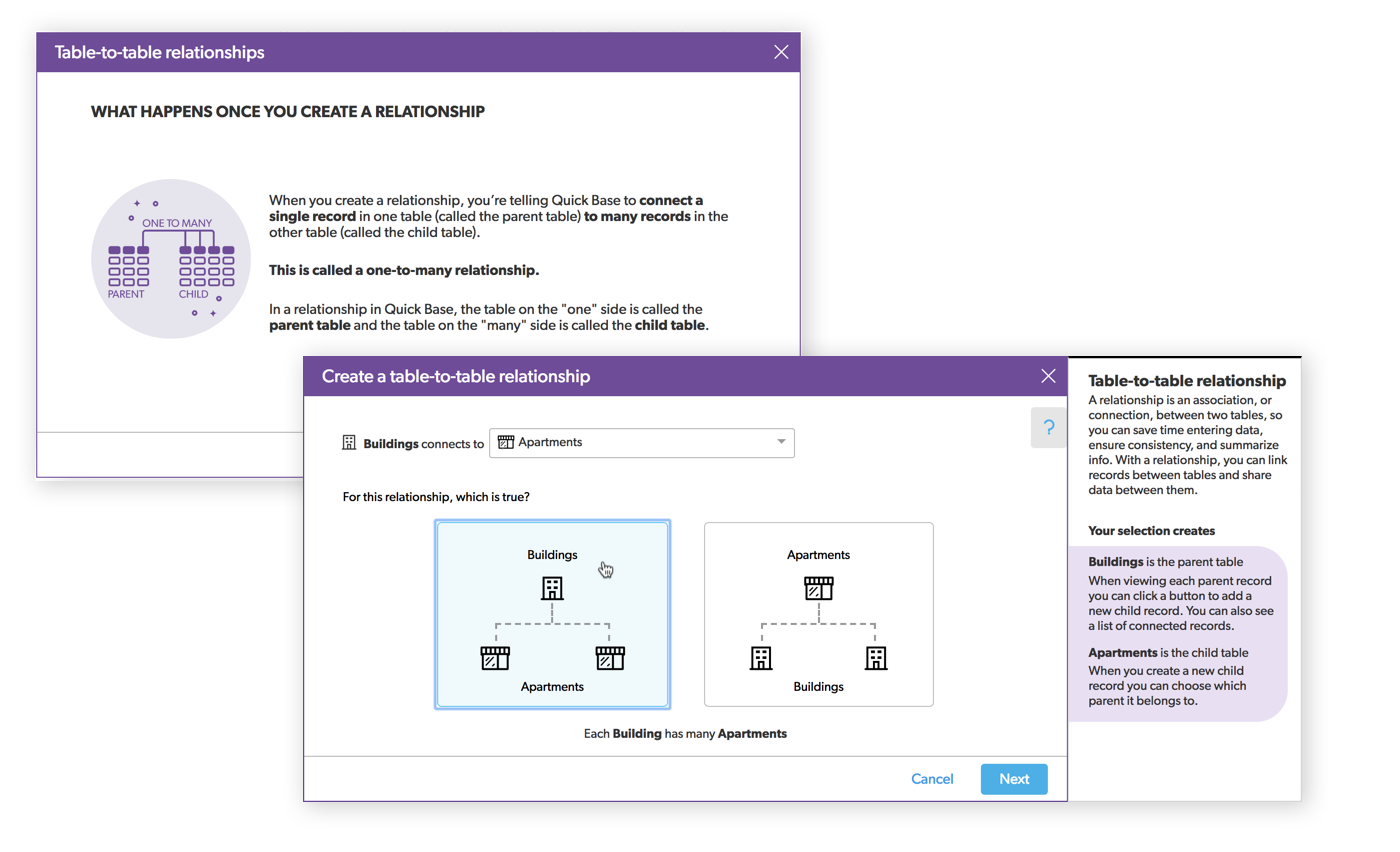Click the Cancel link
Image resolution: width=1400 pixels, height=852 pixels.
pos(932,779)
